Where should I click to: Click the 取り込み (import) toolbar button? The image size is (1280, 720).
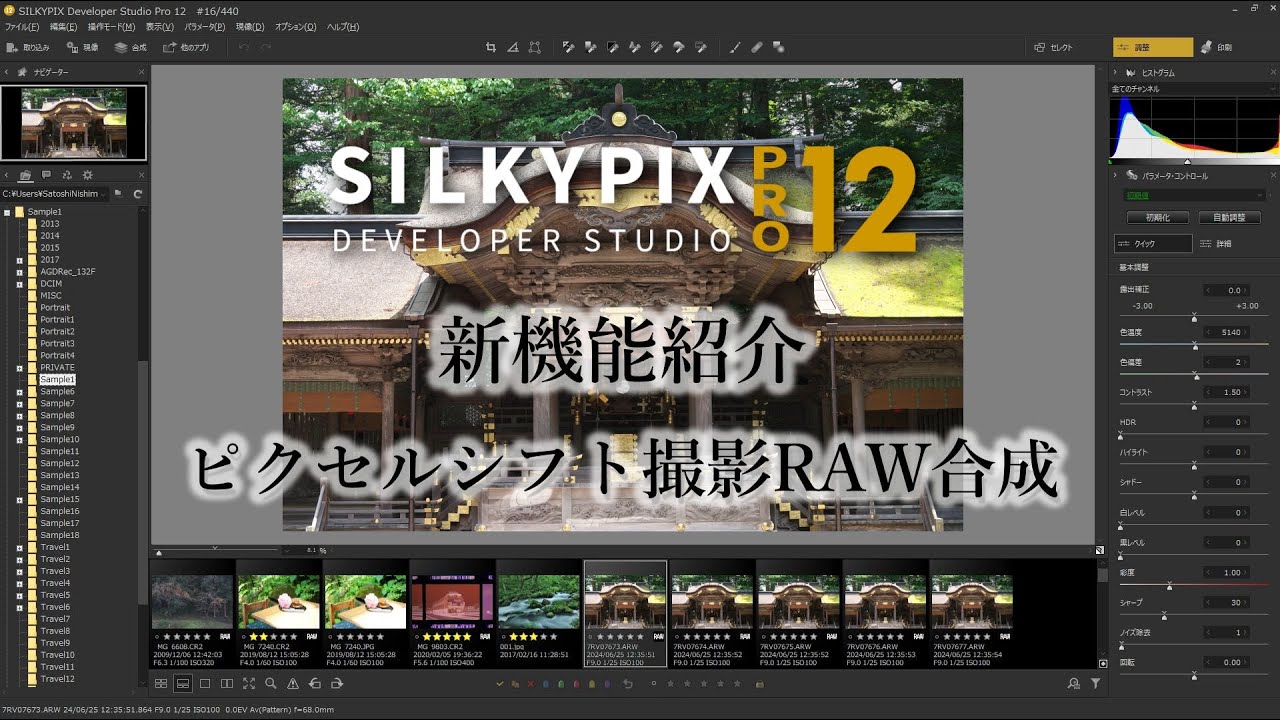[28, 47]
